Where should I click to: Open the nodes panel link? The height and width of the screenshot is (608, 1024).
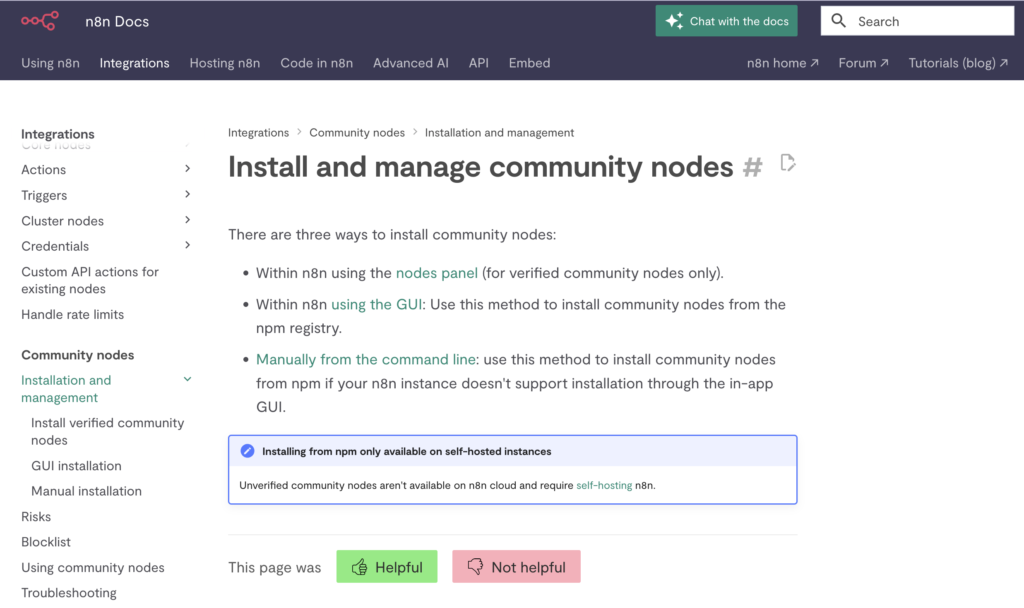437,273
